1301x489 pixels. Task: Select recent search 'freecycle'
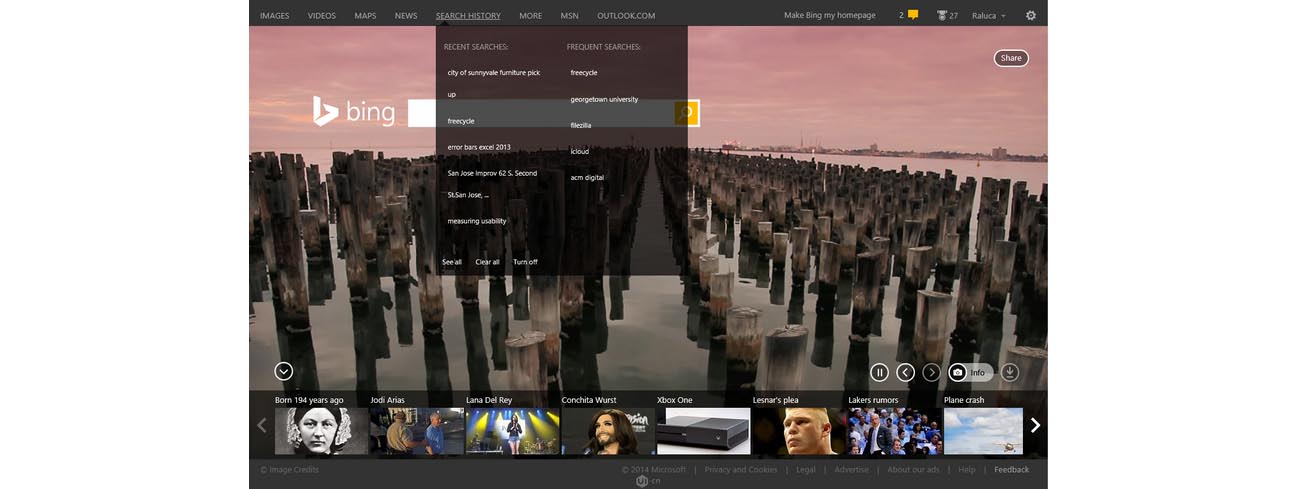(461, 121)
